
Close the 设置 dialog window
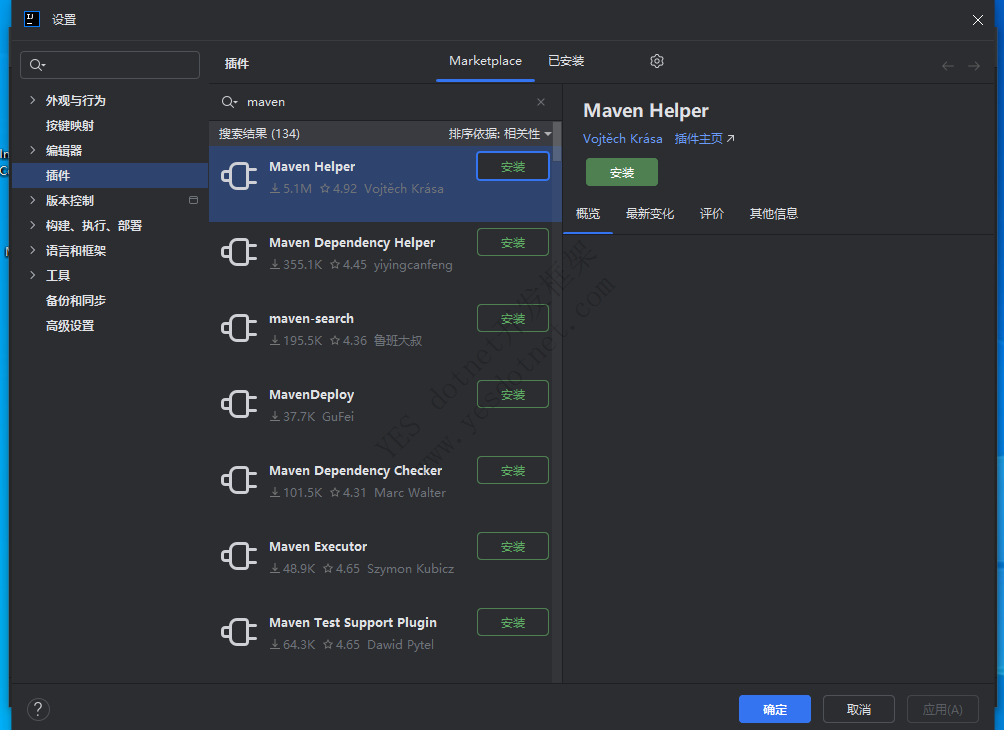[x=978, y=20]
